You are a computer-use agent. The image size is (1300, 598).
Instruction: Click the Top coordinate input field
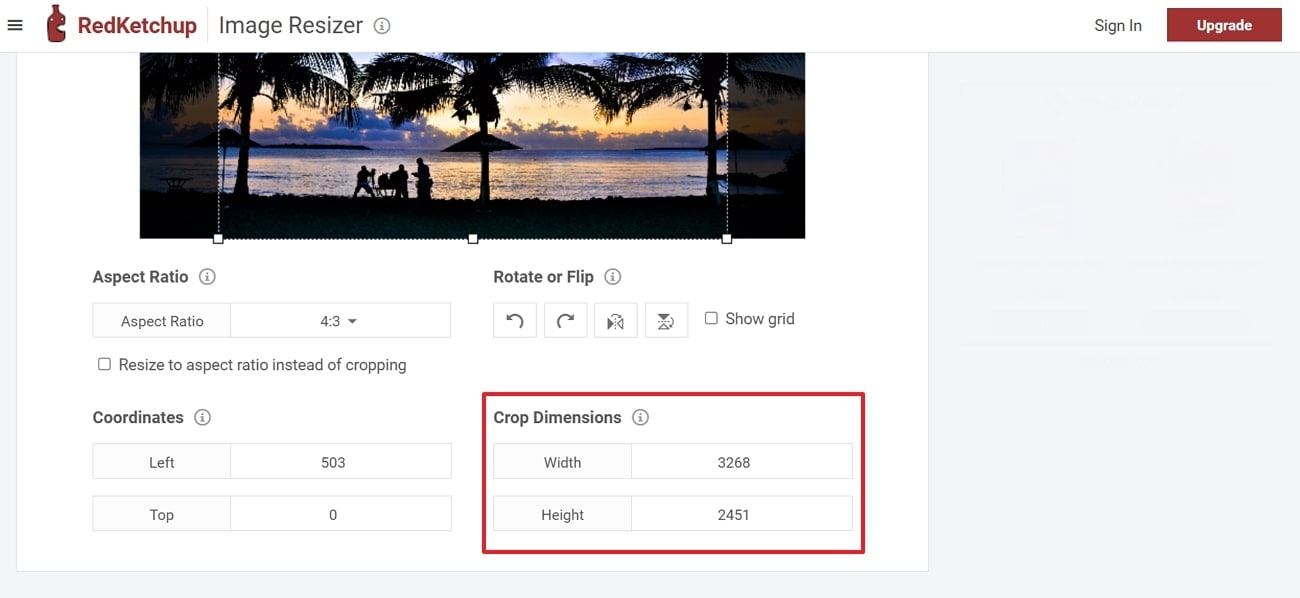click(x=340, y=514)
